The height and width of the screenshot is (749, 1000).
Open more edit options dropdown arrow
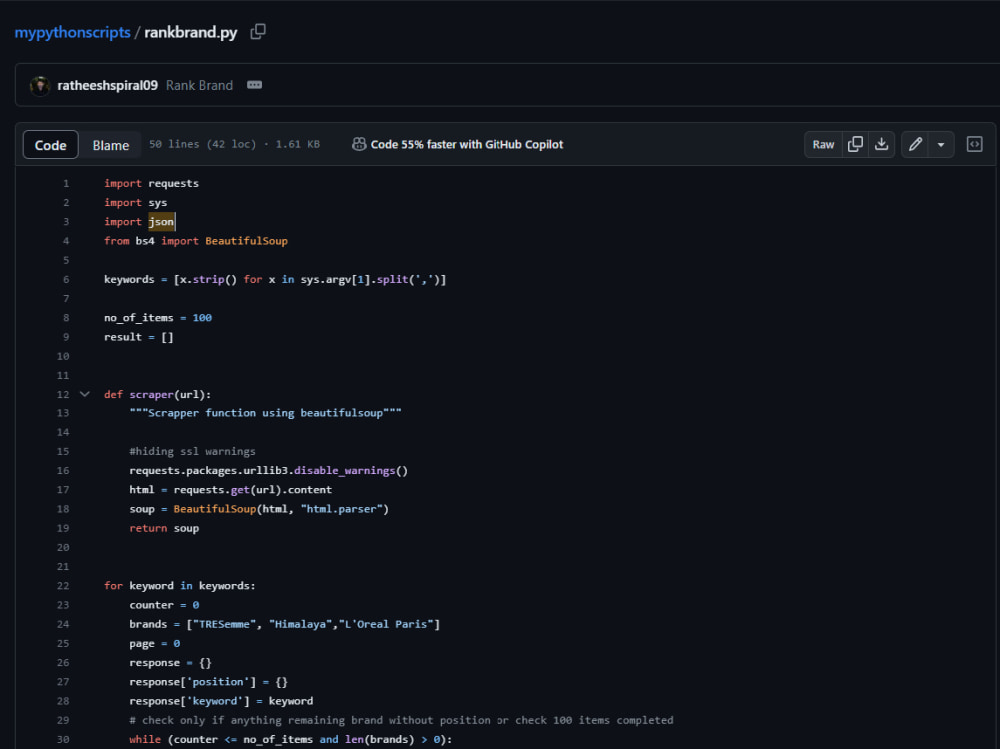(x=941, y=144)
